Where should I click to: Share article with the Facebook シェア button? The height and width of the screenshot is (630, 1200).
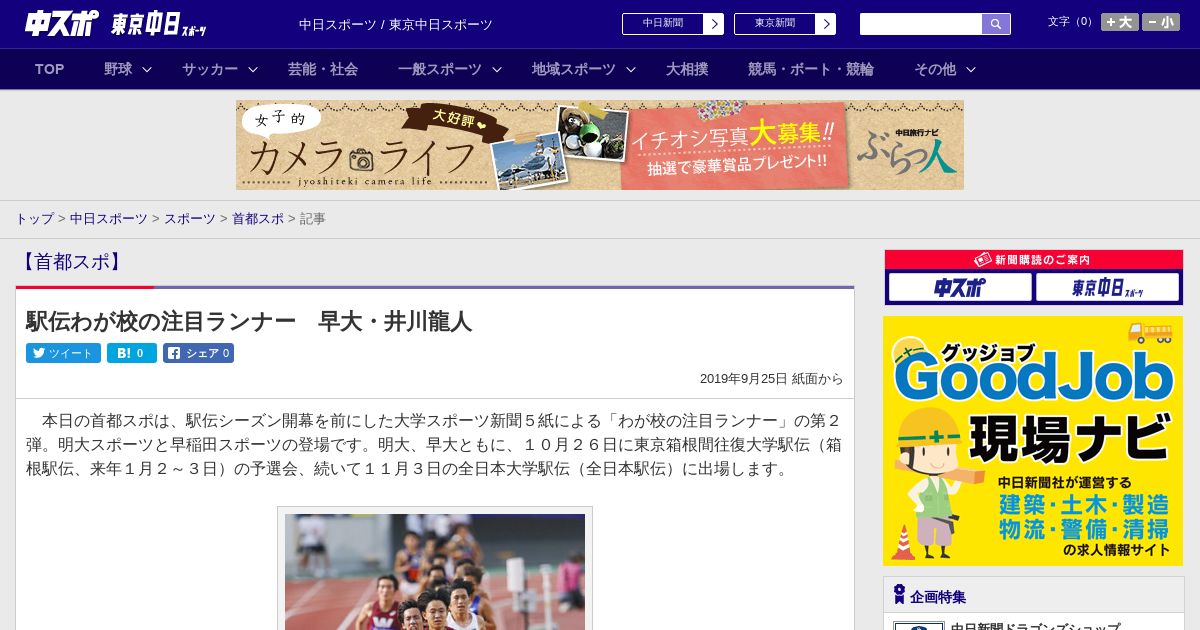[198, 353]
